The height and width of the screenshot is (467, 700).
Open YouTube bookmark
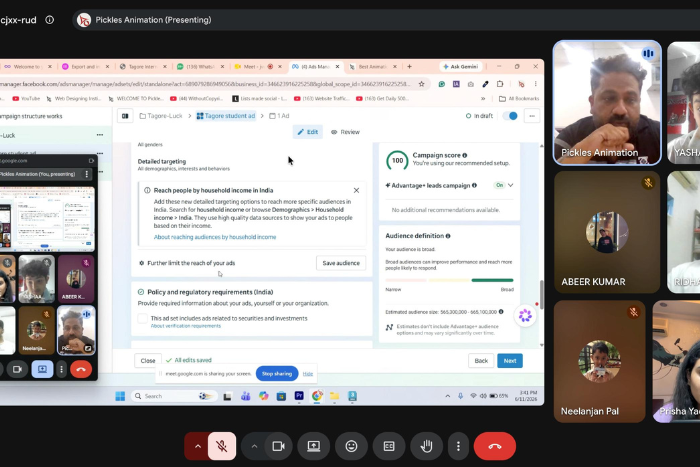26,98
